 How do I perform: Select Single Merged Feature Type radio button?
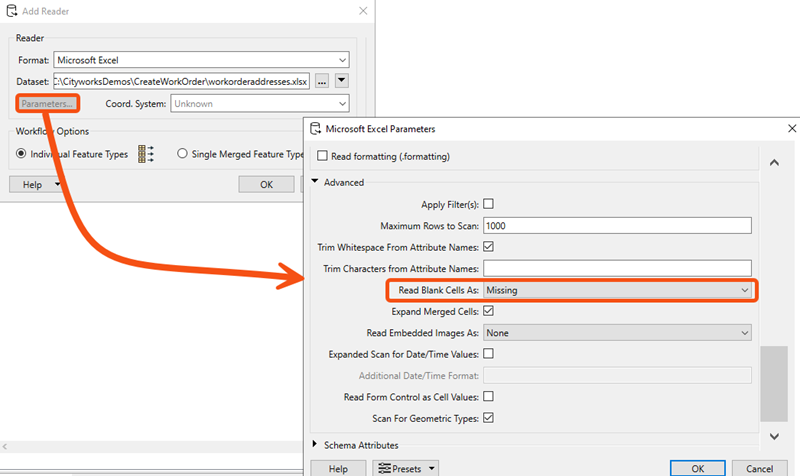(x=182, y=154)
